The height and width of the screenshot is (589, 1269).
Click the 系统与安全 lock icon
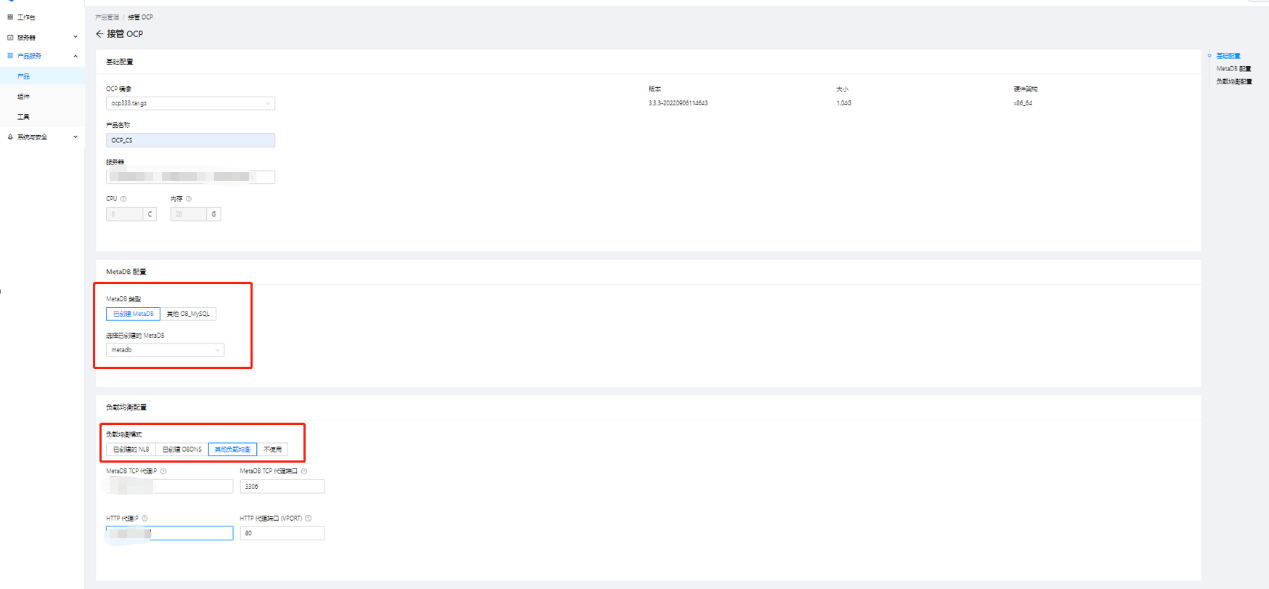[10, 137]
